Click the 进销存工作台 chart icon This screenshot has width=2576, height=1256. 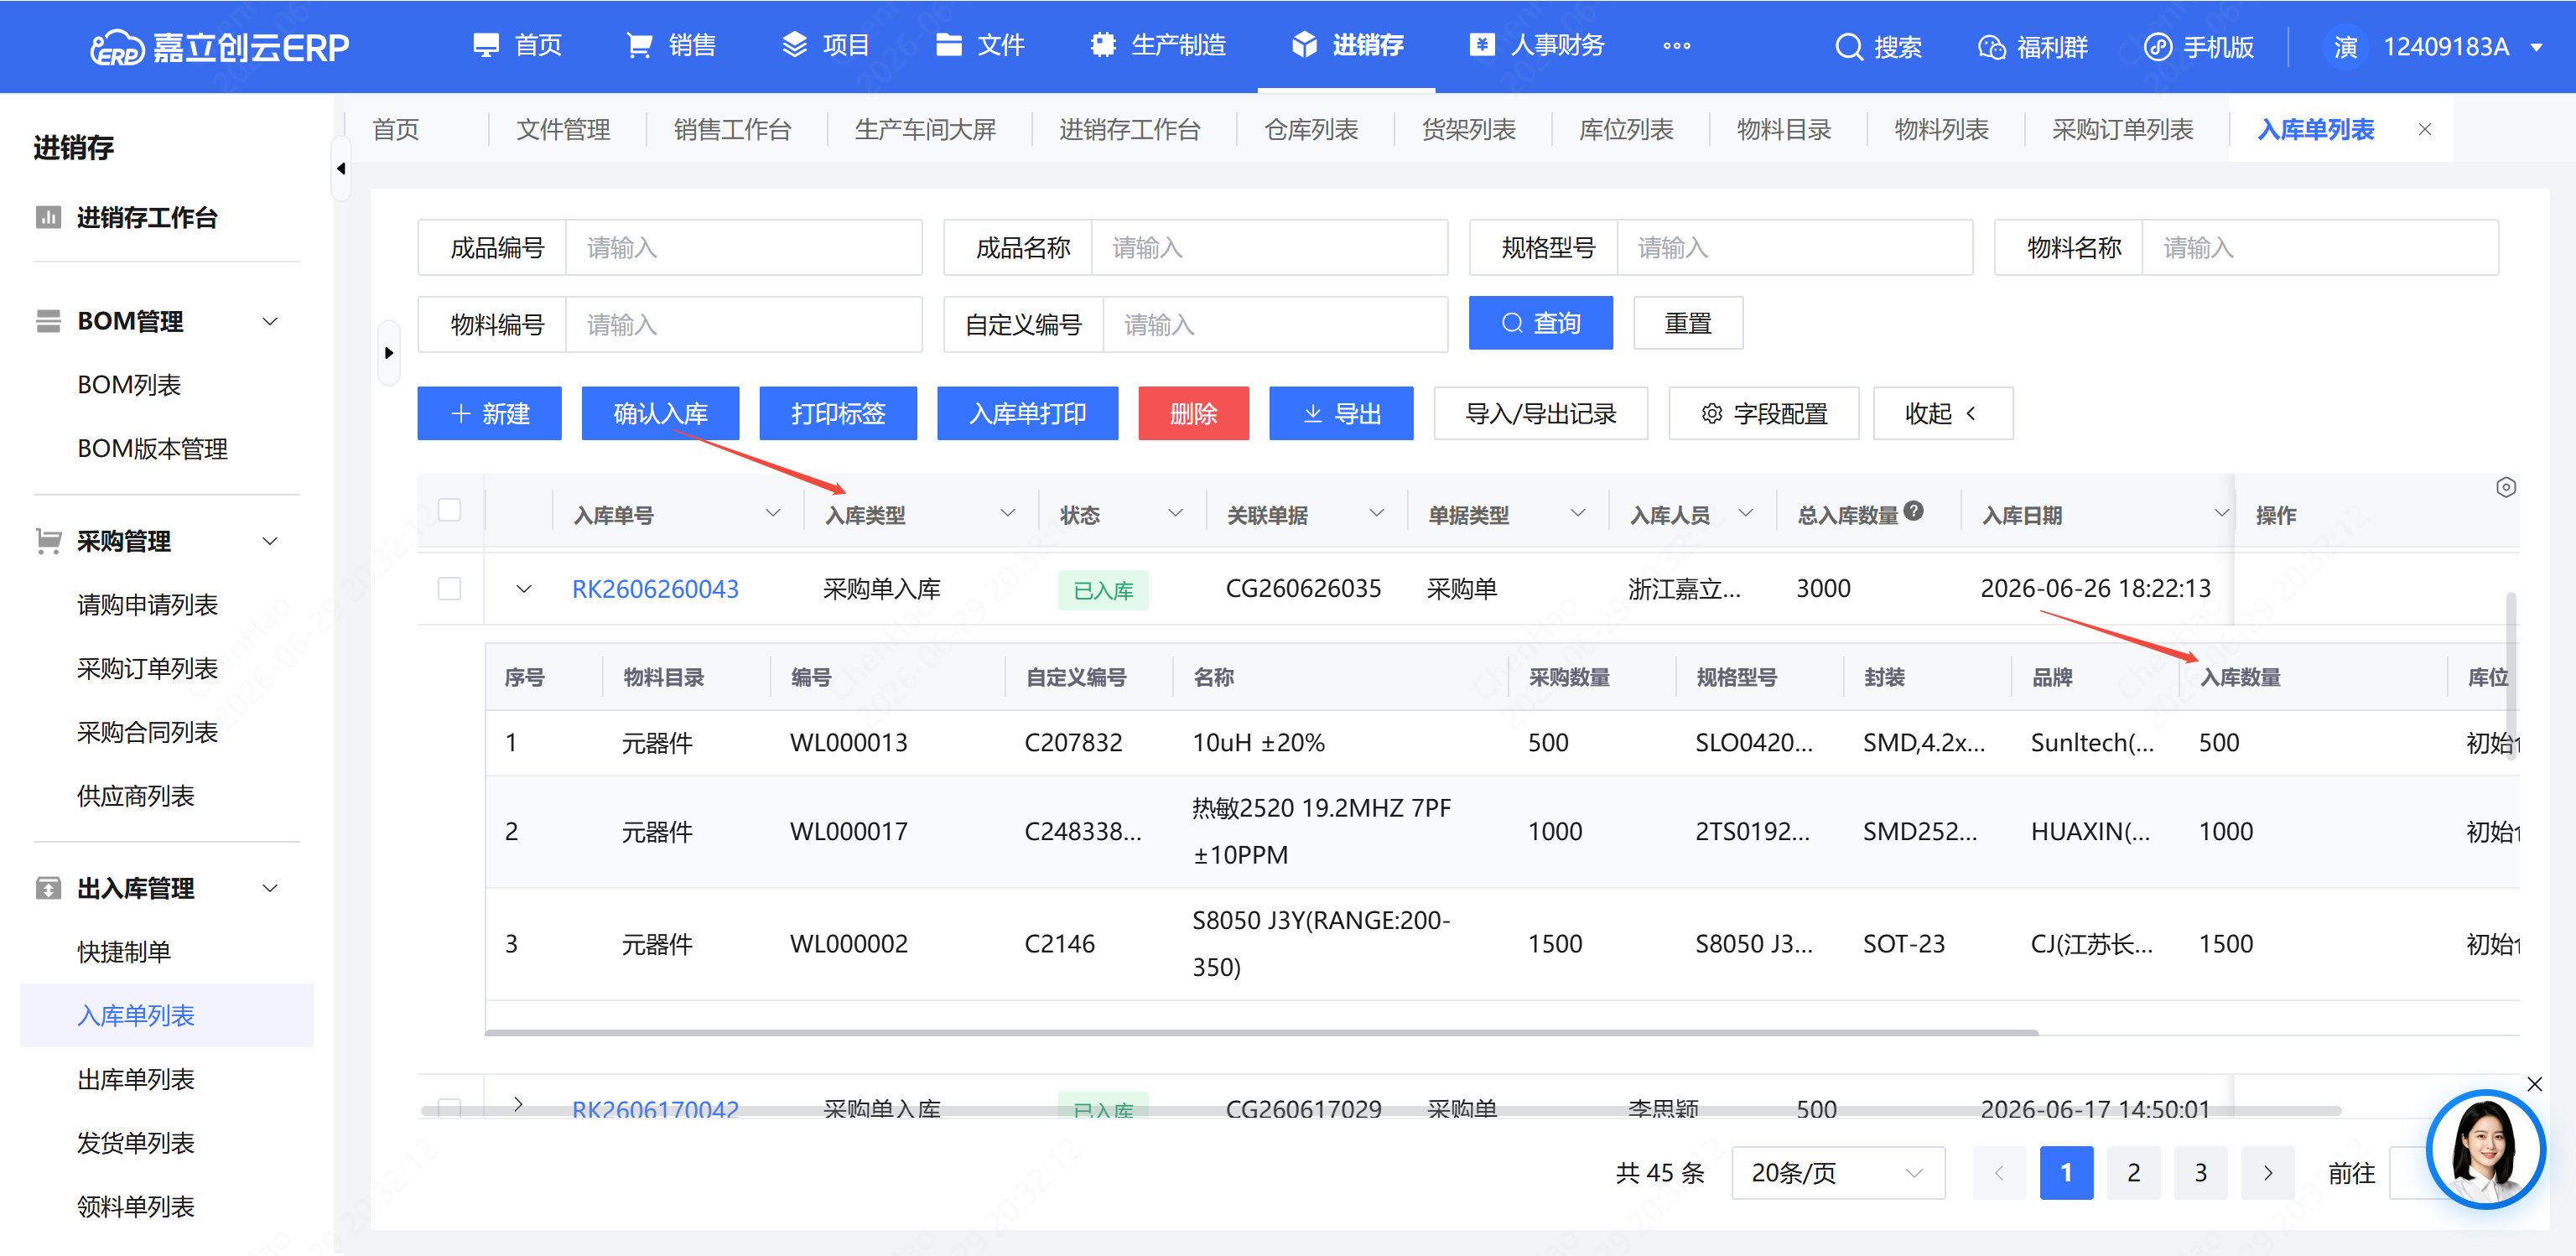pyautogui.click(x=48, y=217)
